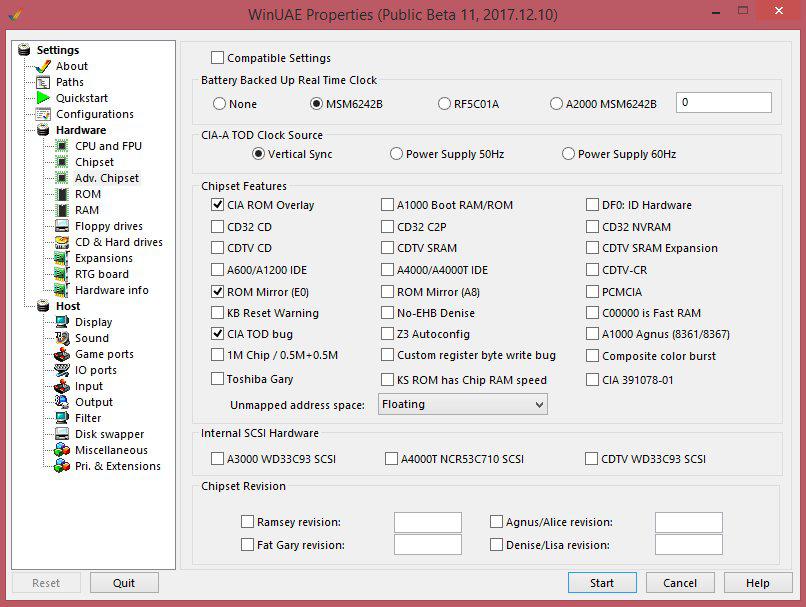Open the Hardware section in the tree
The height and width of the screenshot is (607, 806).
[x=81, y=130]
